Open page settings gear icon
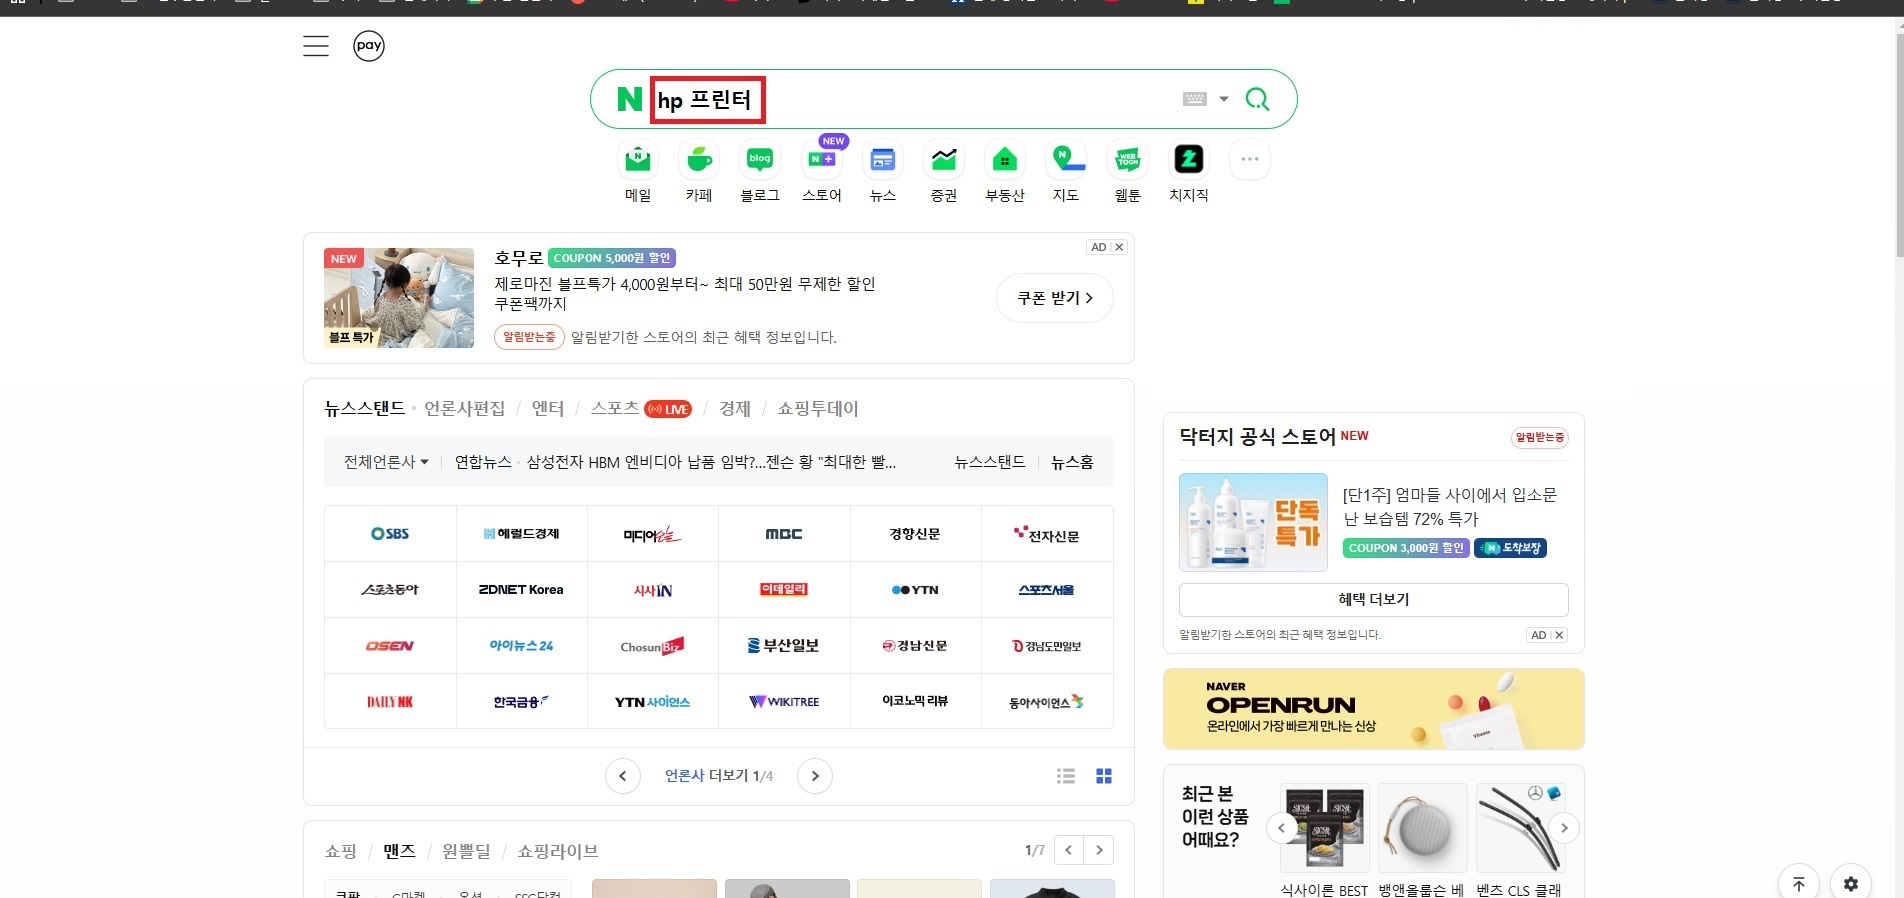 [1851, 884]
